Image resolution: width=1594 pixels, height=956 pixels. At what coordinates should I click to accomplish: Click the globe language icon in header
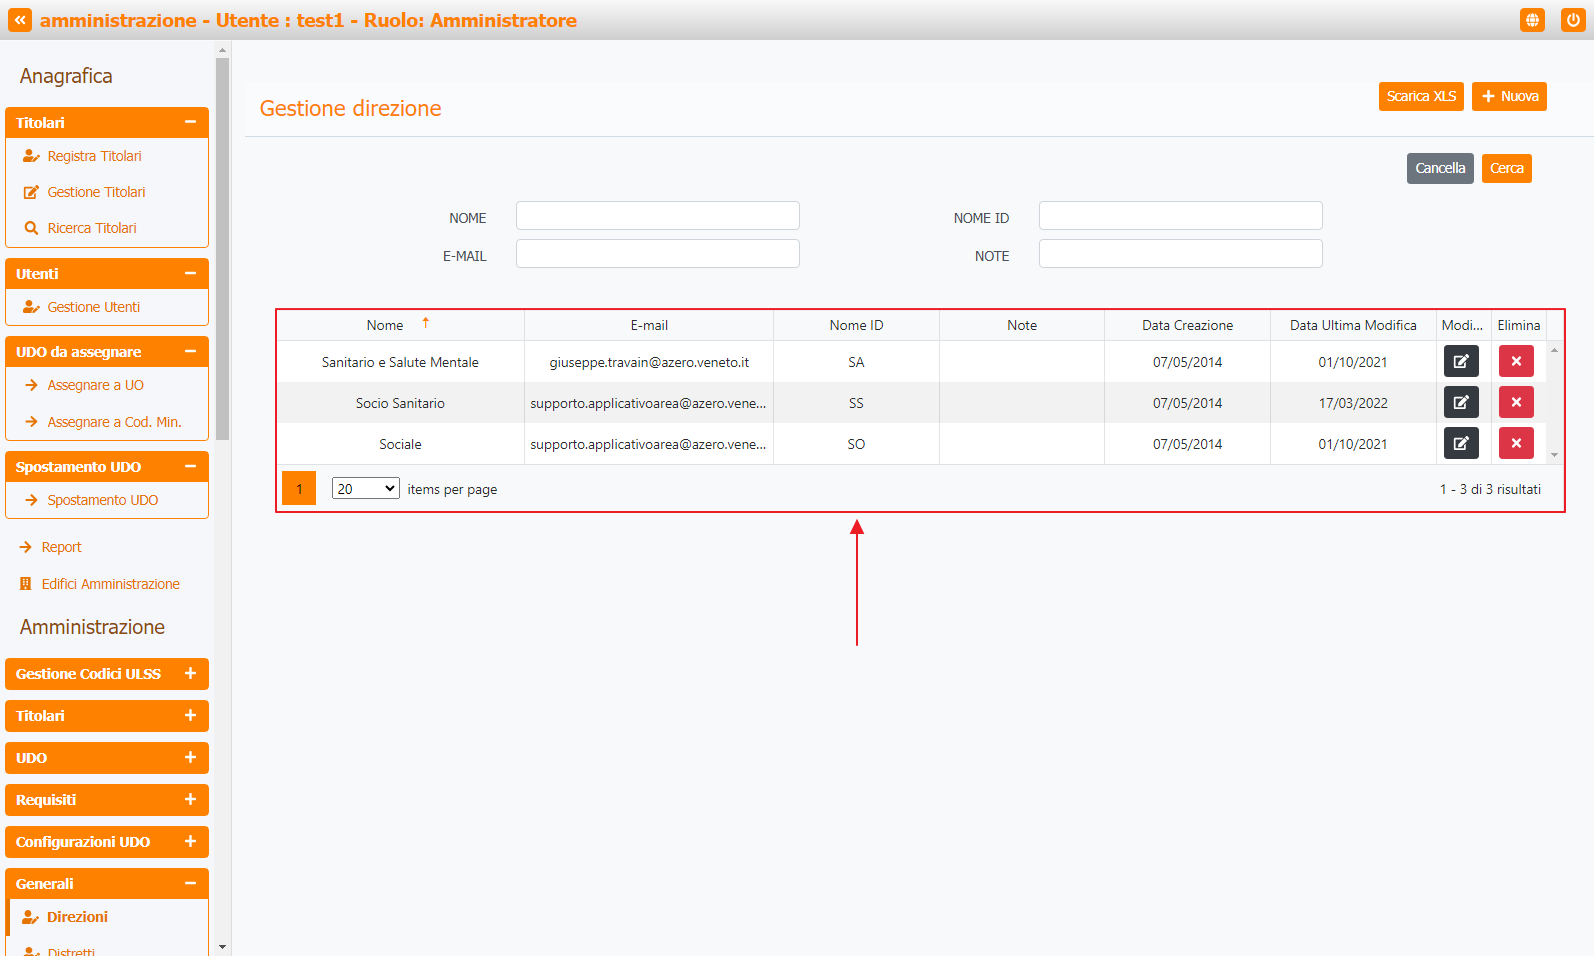(1531, 20)
